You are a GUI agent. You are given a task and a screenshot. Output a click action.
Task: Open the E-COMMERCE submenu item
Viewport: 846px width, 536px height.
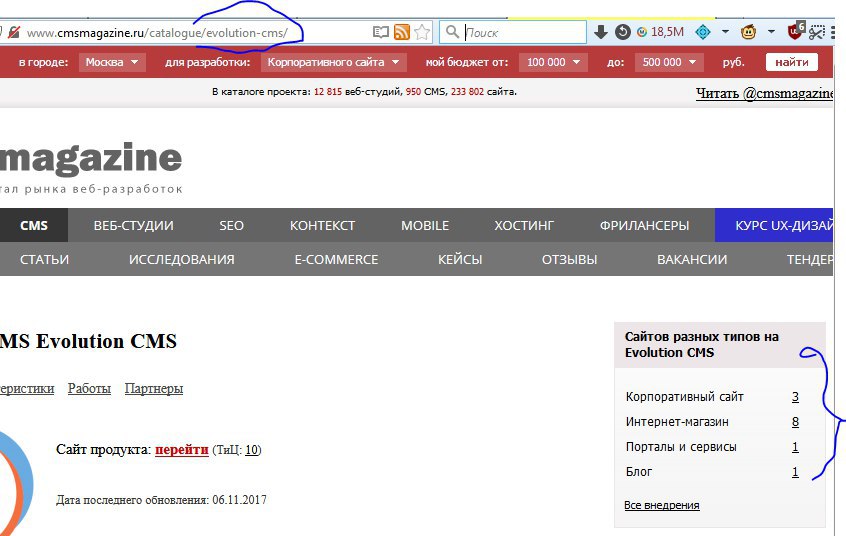[336, 259]
